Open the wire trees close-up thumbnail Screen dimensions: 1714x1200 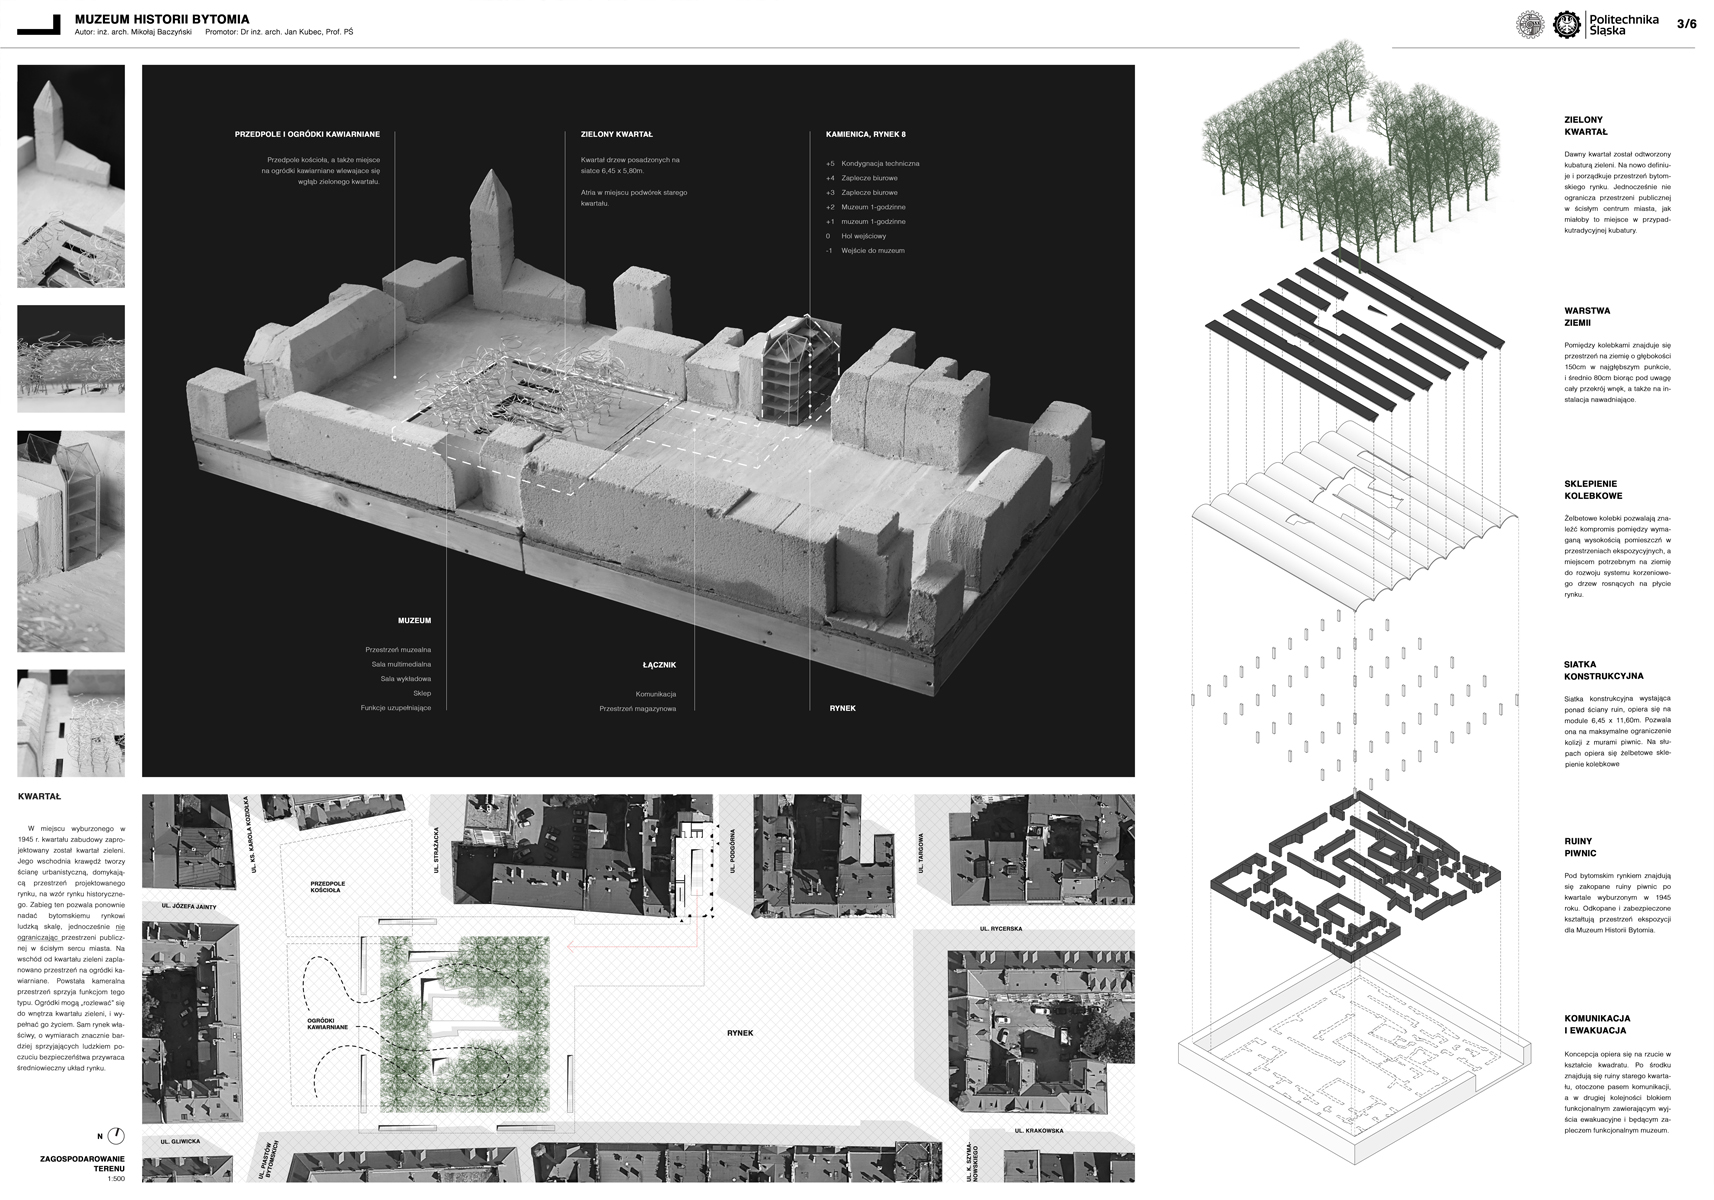71,358
